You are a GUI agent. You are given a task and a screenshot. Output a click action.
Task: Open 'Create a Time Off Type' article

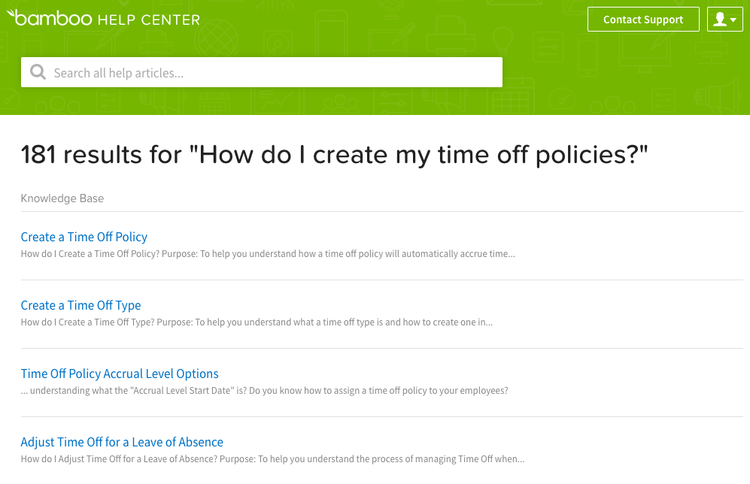(x=81, y=305)
